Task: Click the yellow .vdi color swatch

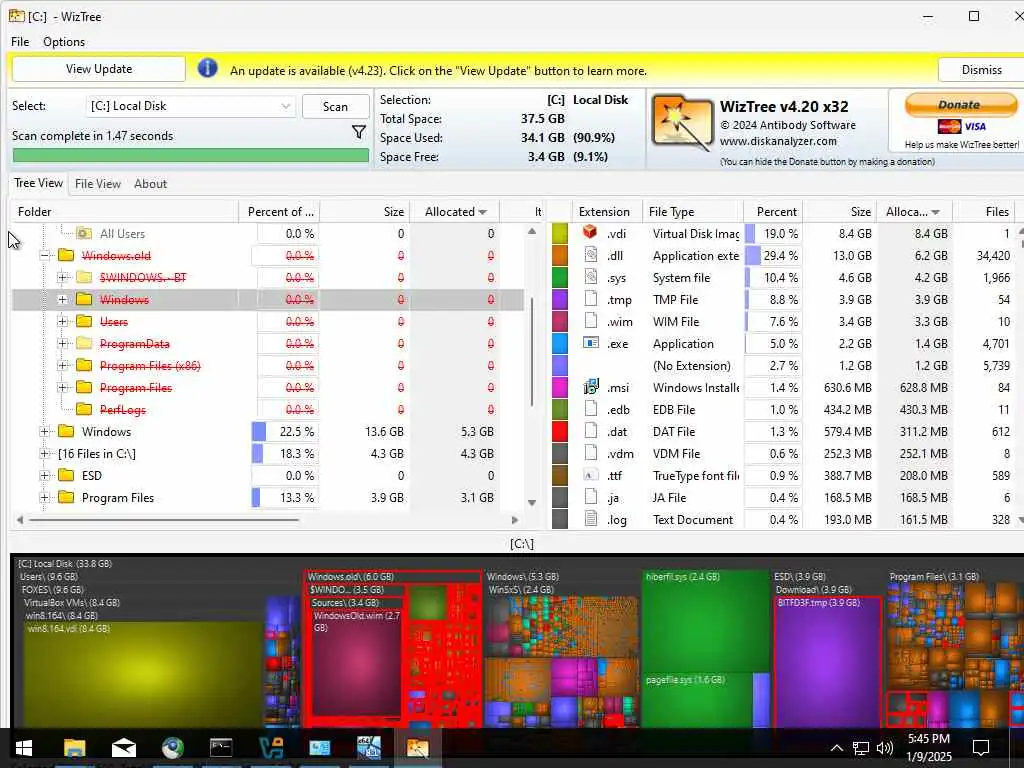Action: coord(560,233)
